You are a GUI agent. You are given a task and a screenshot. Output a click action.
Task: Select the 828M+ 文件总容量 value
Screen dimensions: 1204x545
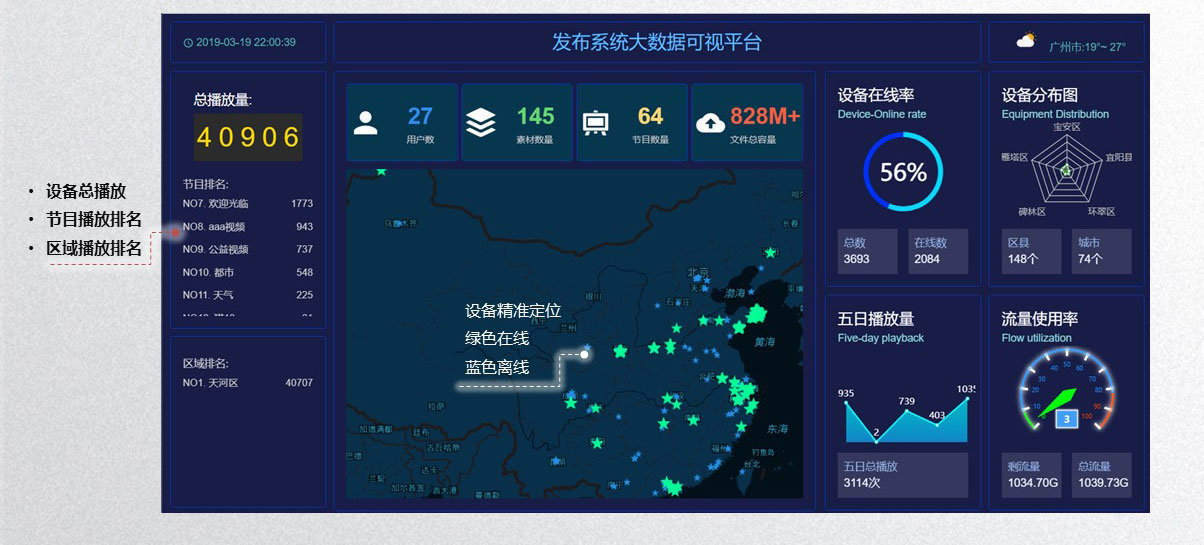[x=765, y=117]
